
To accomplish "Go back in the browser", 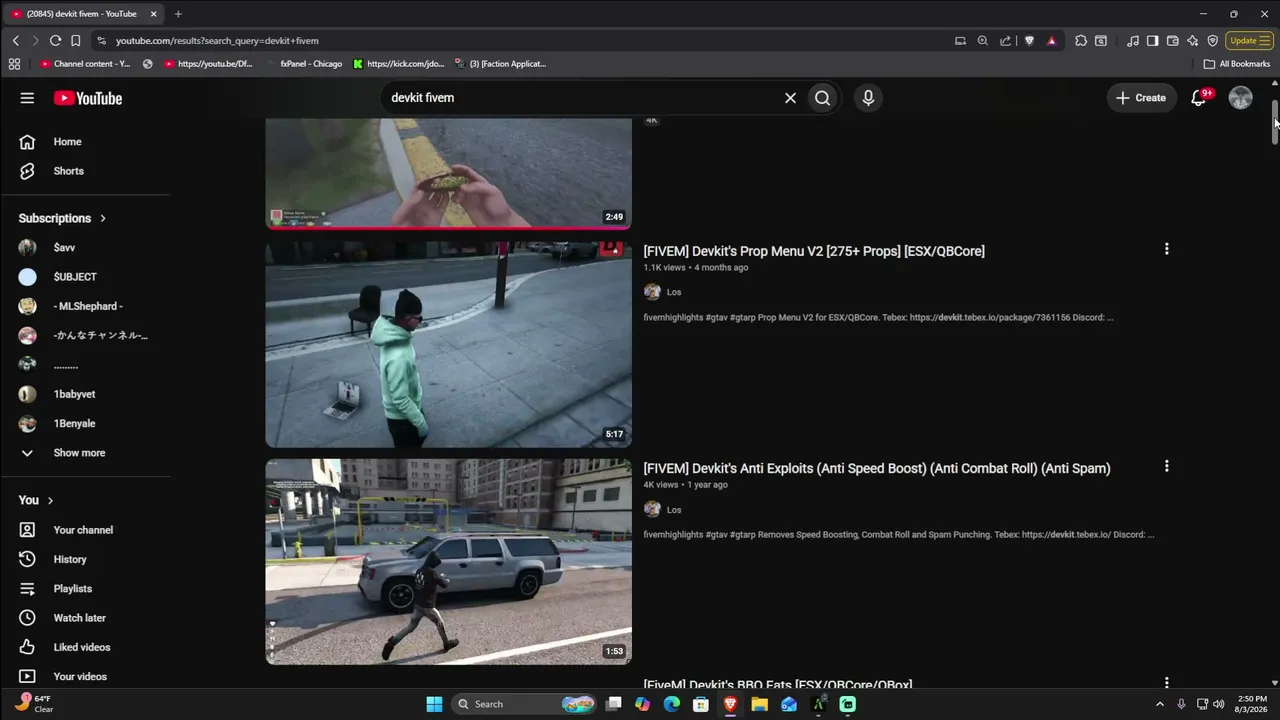I will [x=16, y=41].
